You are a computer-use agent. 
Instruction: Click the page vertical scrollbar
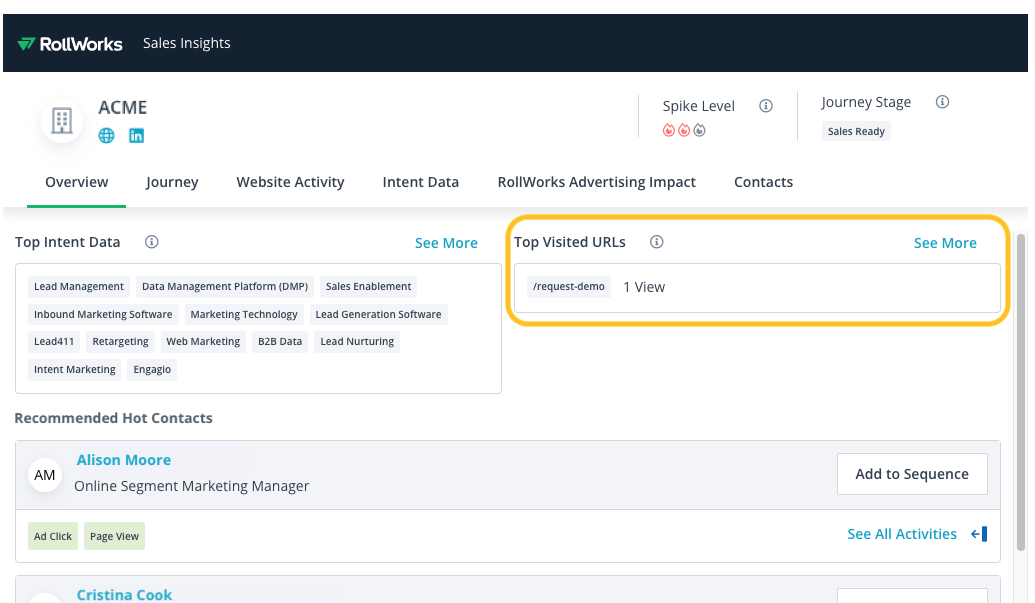1021,392
